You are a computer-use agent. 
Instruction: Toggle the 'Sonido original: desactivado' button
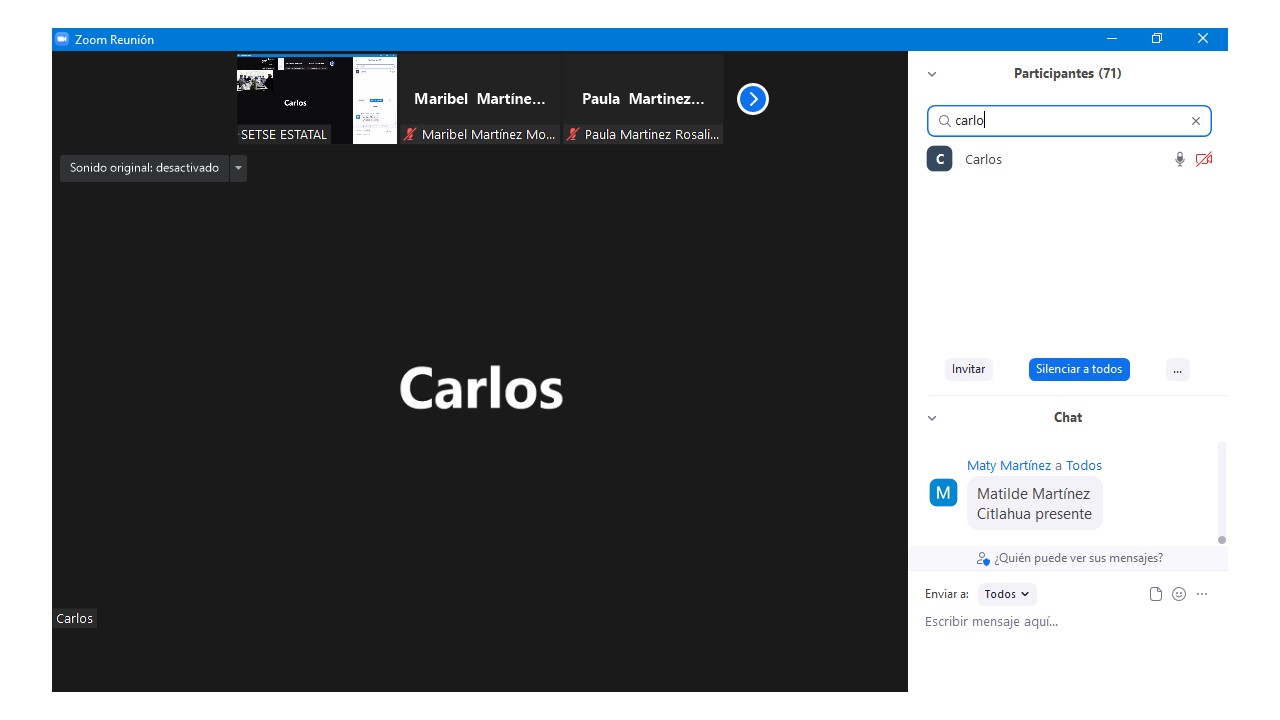click(x=144, y=168)
